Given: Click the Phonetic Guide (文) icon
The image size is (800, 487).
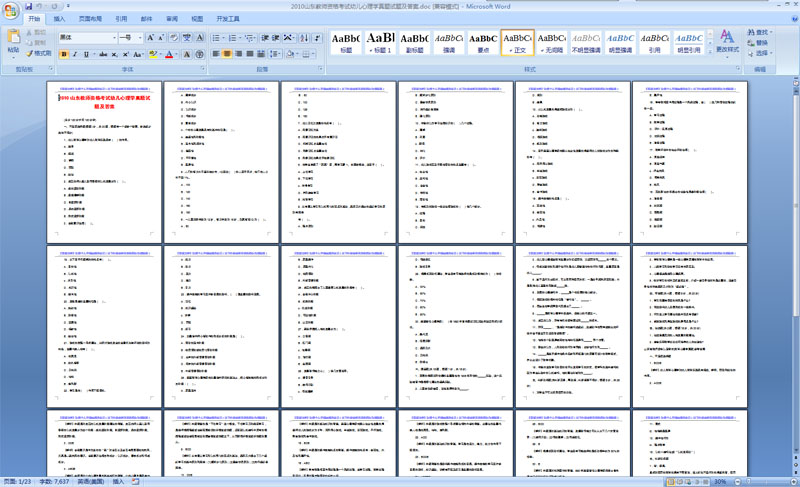Looking at the screenshot, I should click(187, 38).
